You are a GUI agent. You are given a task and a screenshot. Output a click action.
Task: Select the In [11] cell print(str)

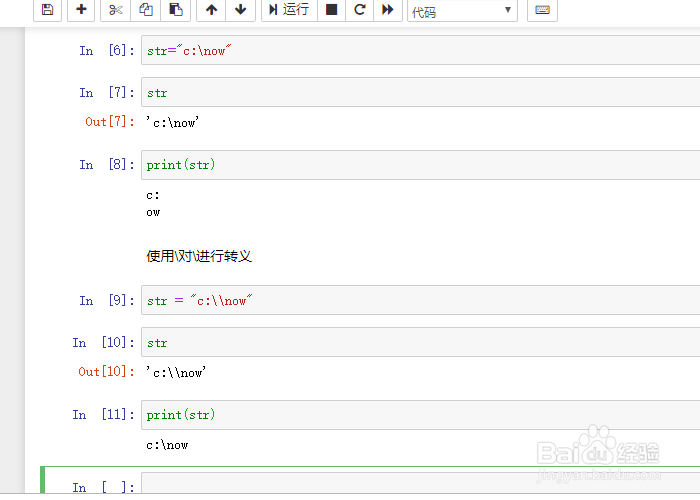(421, 415)
